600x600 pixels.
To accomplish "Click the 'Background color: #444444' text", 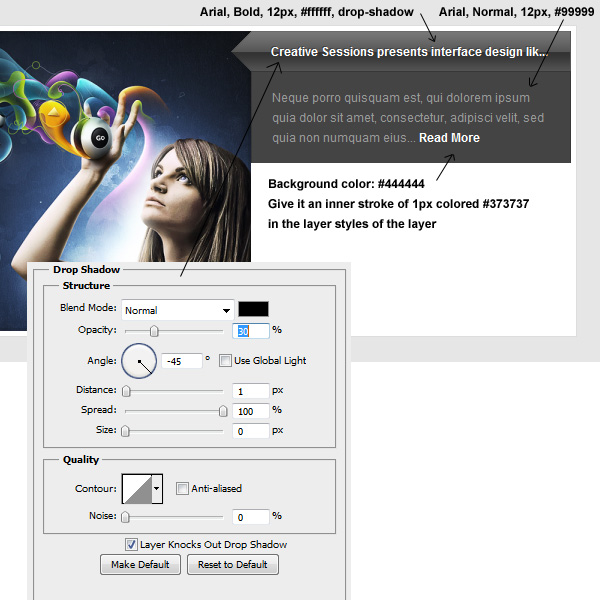I will 346,184.
